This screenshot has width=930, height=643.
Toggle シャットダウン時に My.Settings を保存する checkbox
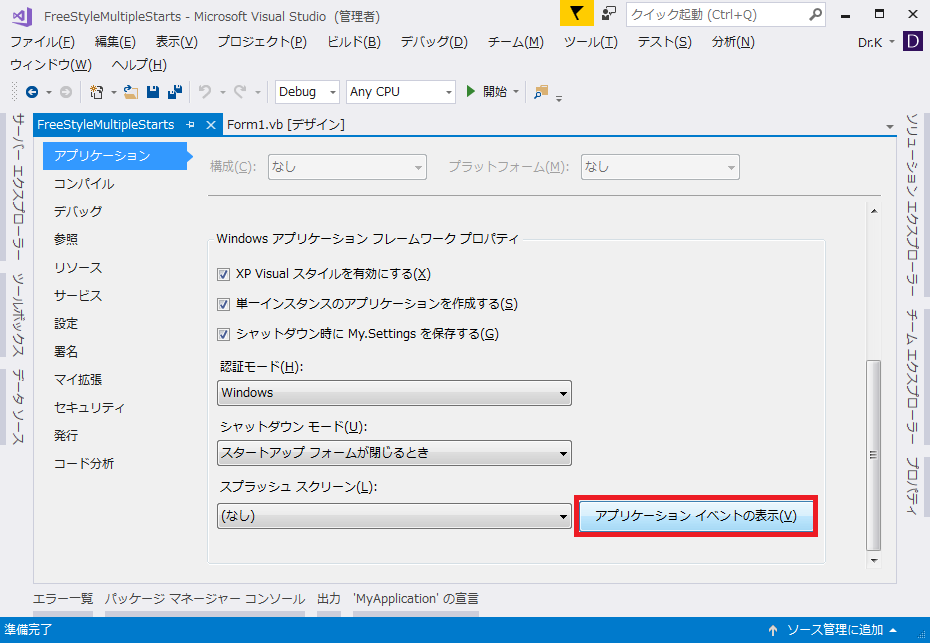tap(224, 334)
